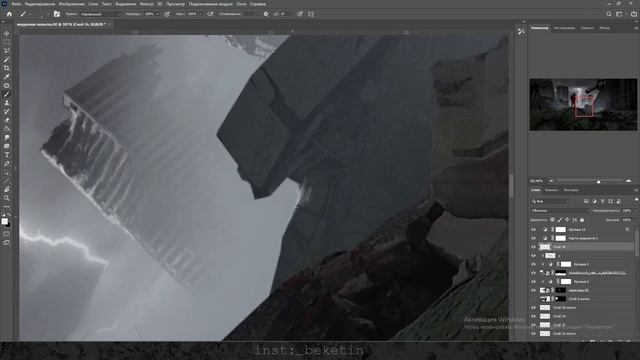Viewport: 640px width, 360px height.
Task: Hide the Слой 26 layer
Action: (533, 247)
